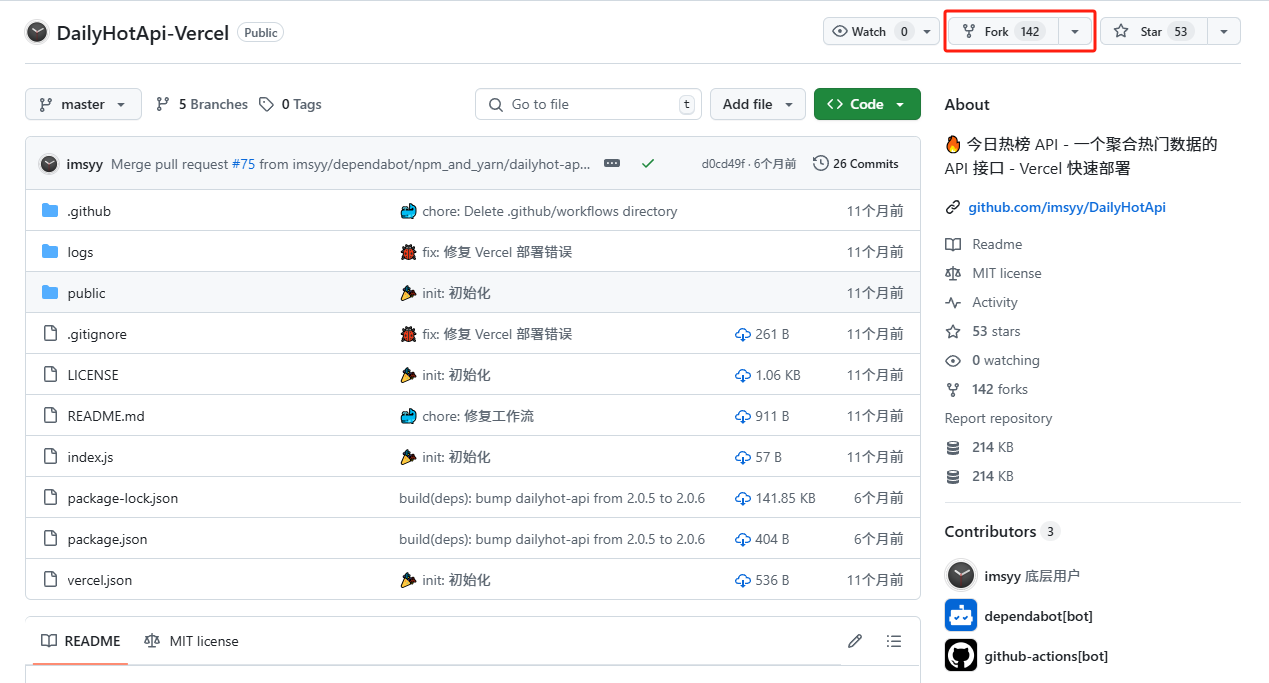View 53 stars in About sidebar
Viewport: 1269px width, 683px height.
(996, 331)
